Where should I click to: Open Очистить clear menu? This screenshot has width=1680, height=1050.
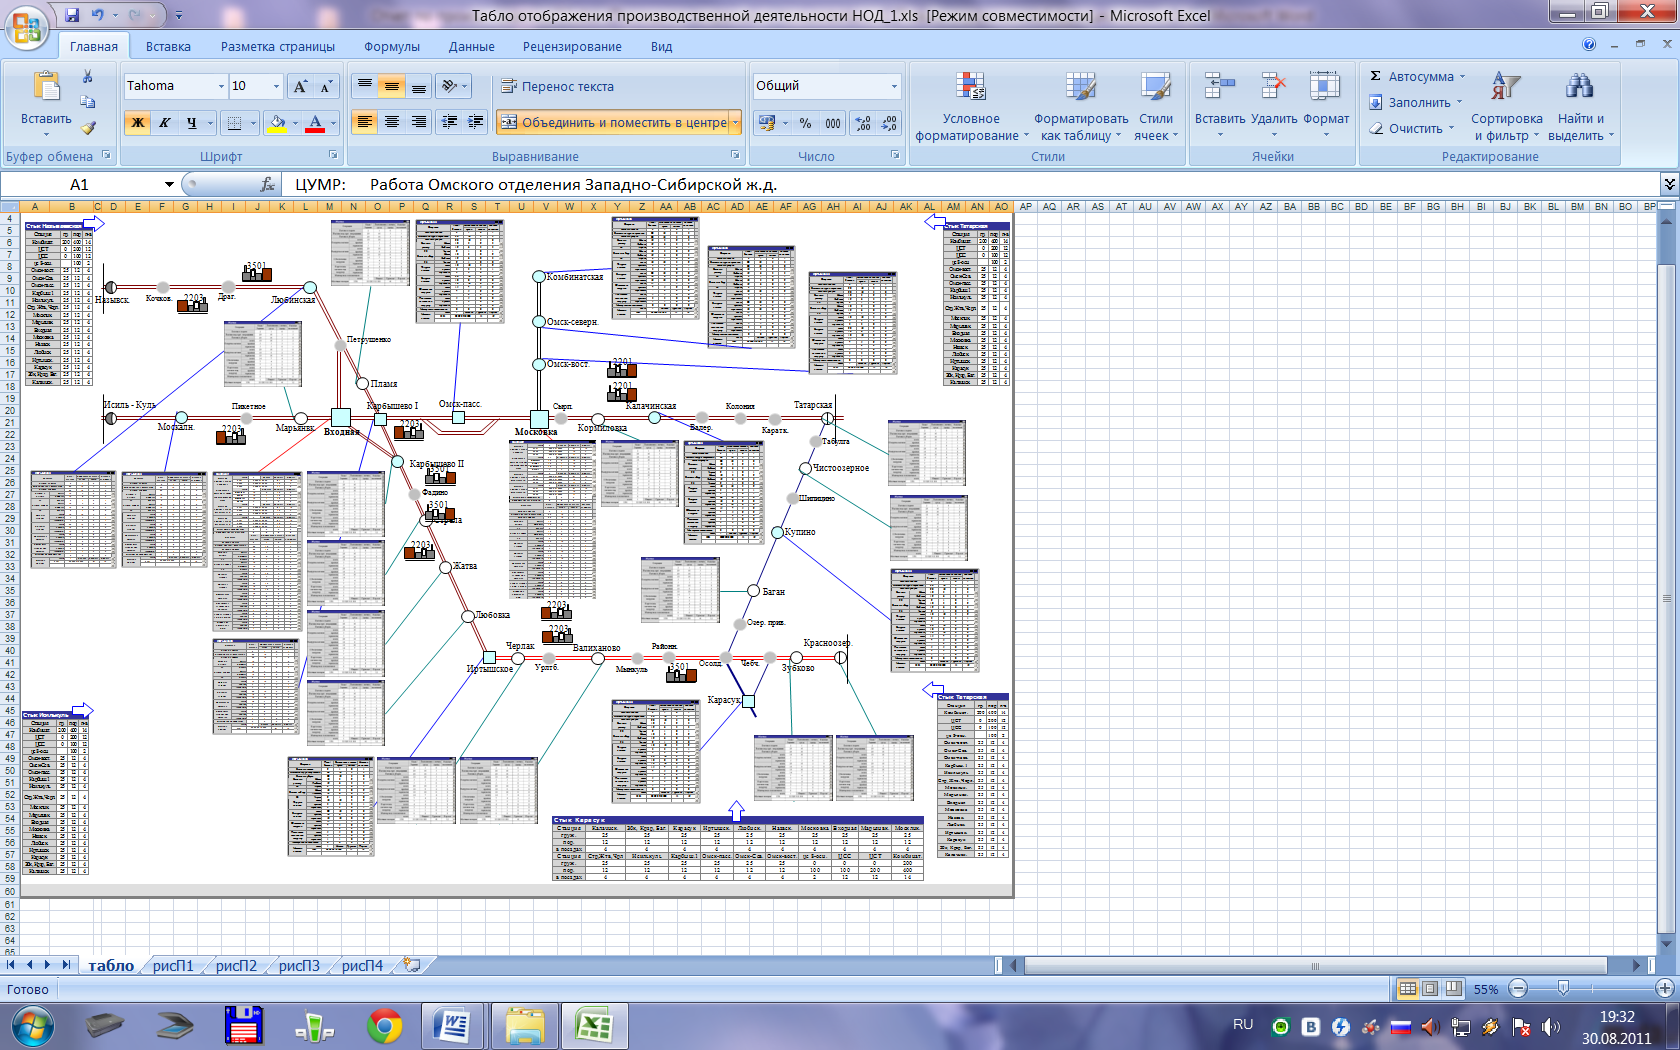point(1411,128)
